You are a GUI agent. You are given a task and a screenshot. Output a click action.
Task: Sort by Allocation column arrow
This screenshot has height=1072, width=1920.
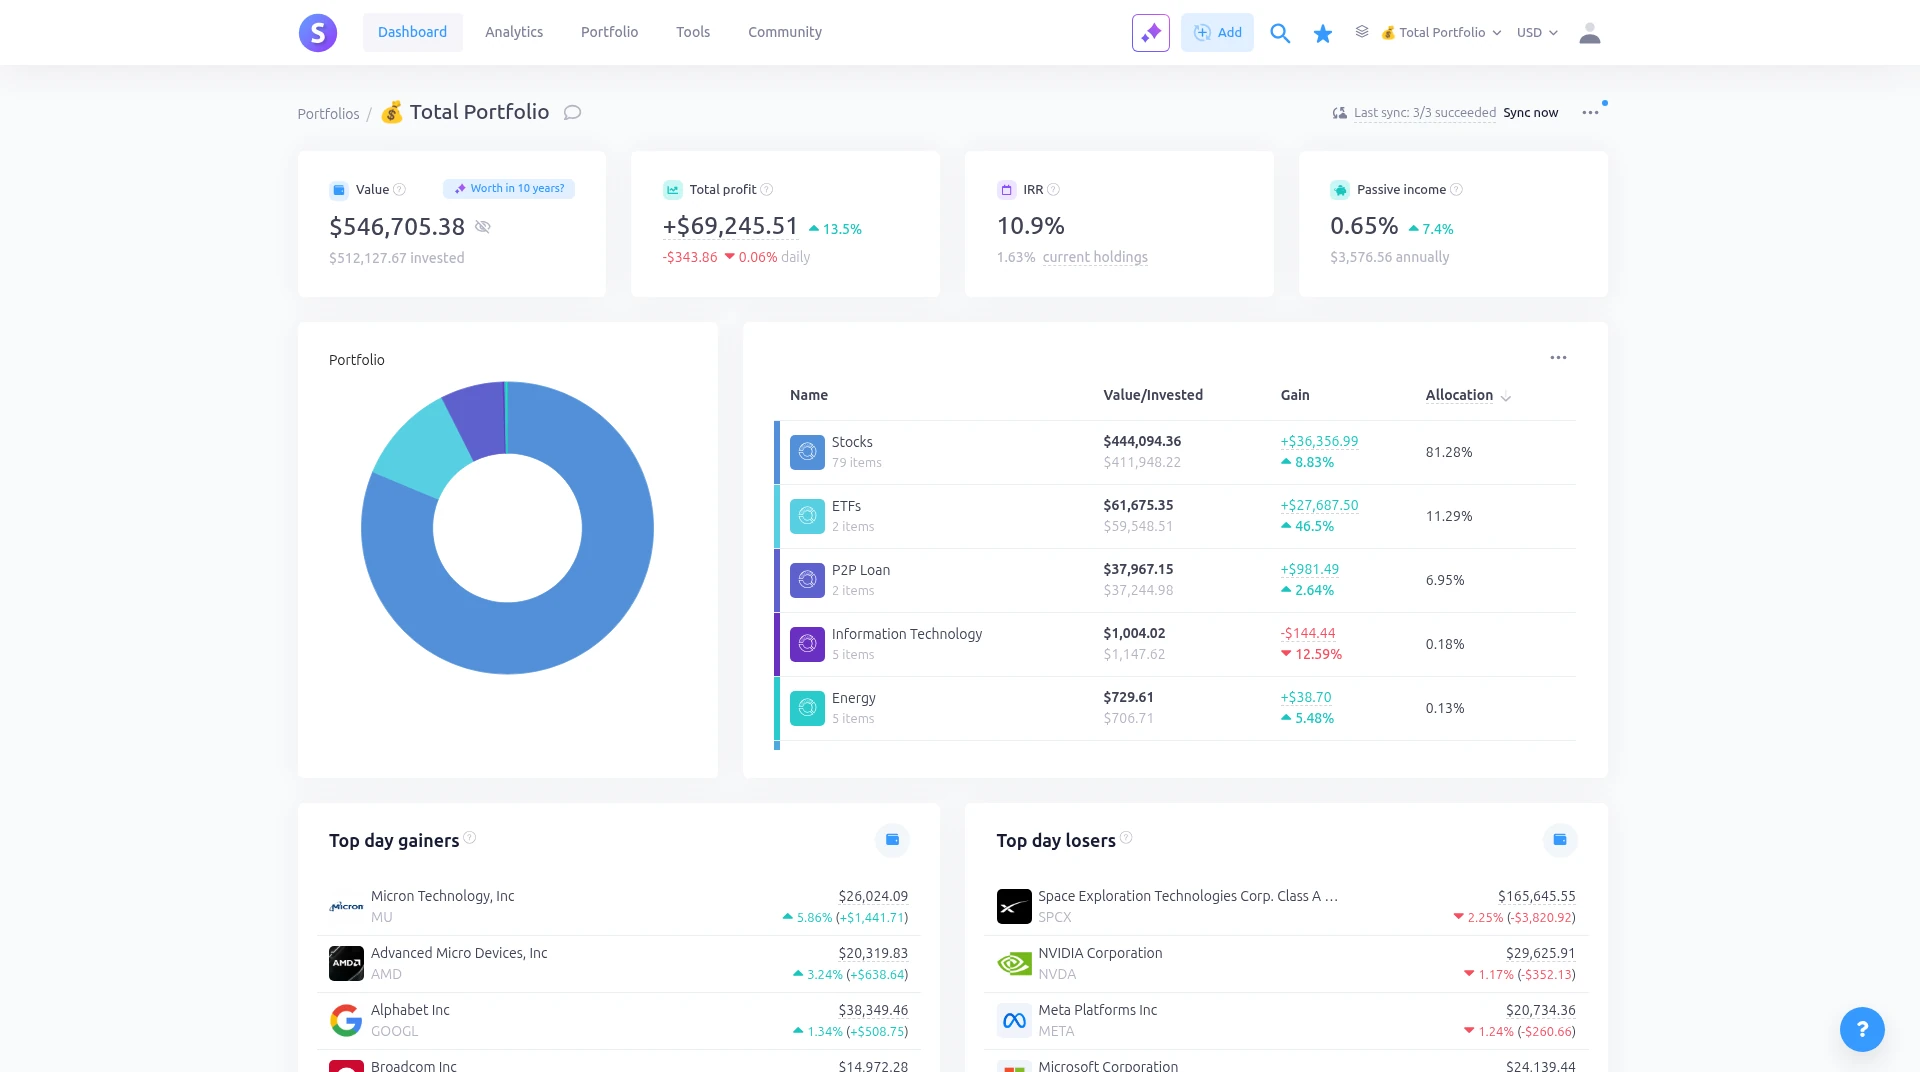click(x=1505, y=397)
